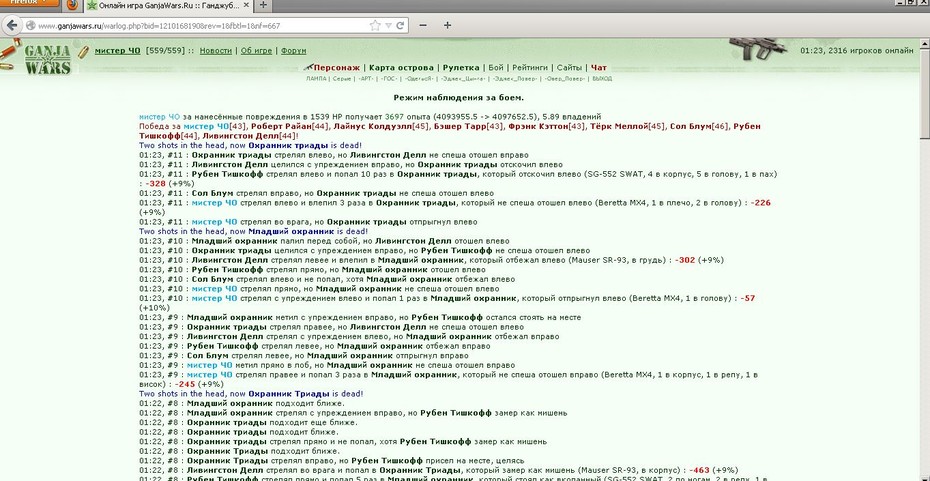
Task: Click the -АРТ- submenu link
Action: coord(366,78)
